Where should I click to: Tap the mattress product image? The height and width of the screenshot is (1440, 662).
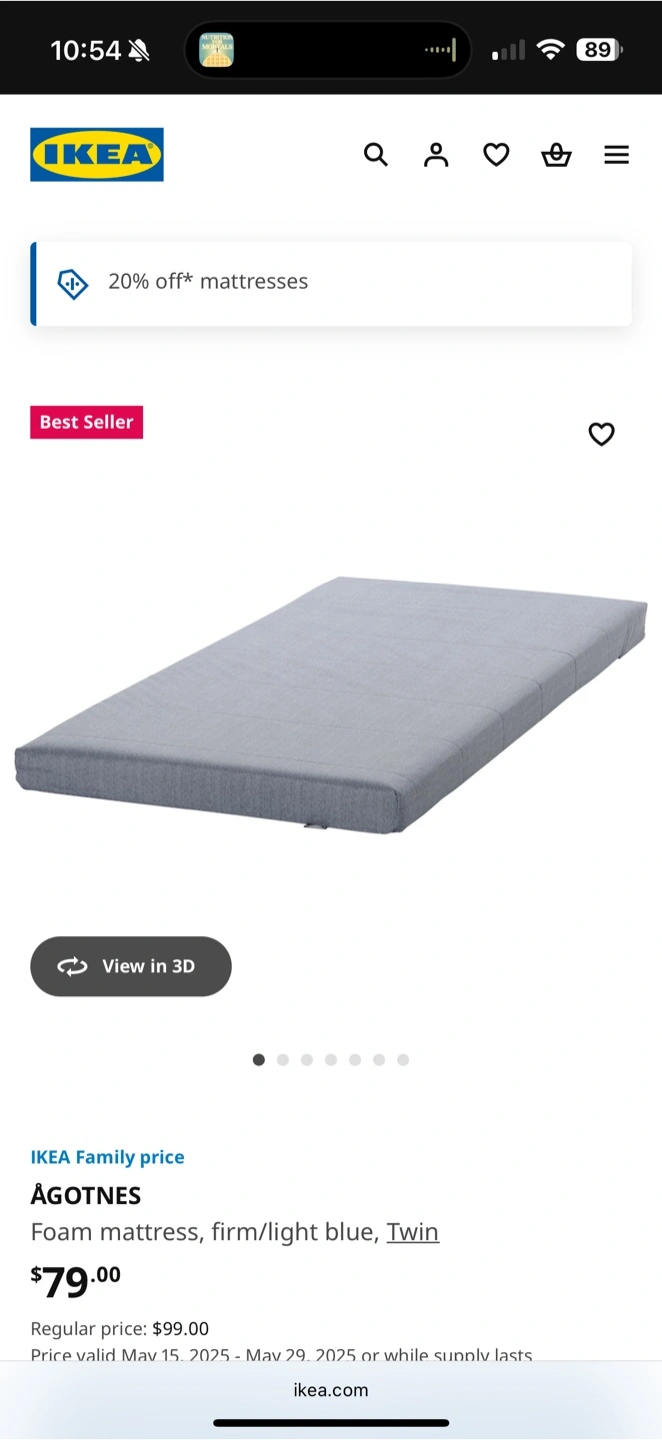click(331, 704)
